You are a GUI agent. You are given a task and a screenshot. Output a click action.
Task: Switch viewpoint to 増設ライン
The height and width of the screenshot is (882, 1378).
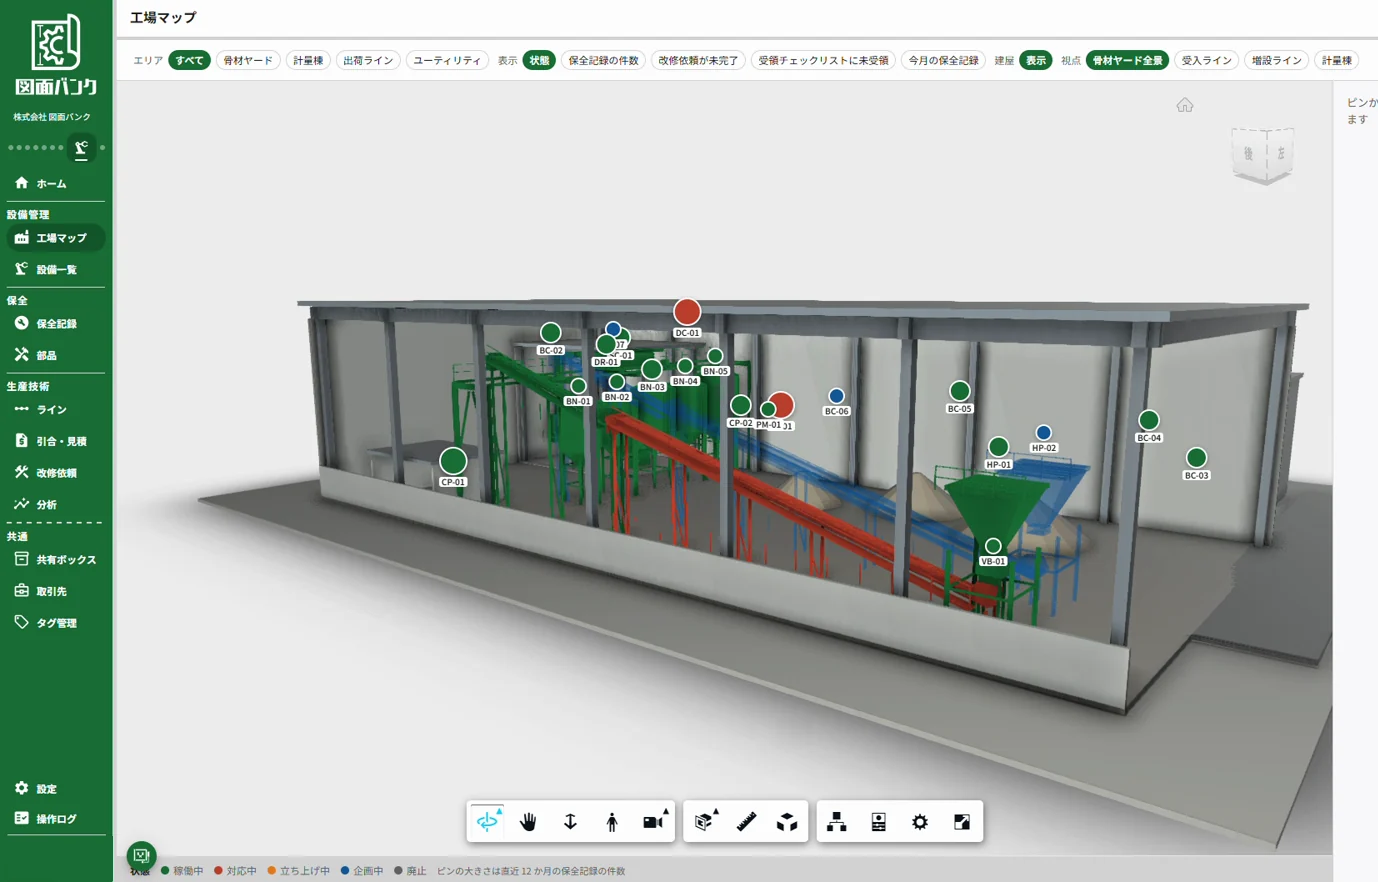click(x=1277, y=61)
